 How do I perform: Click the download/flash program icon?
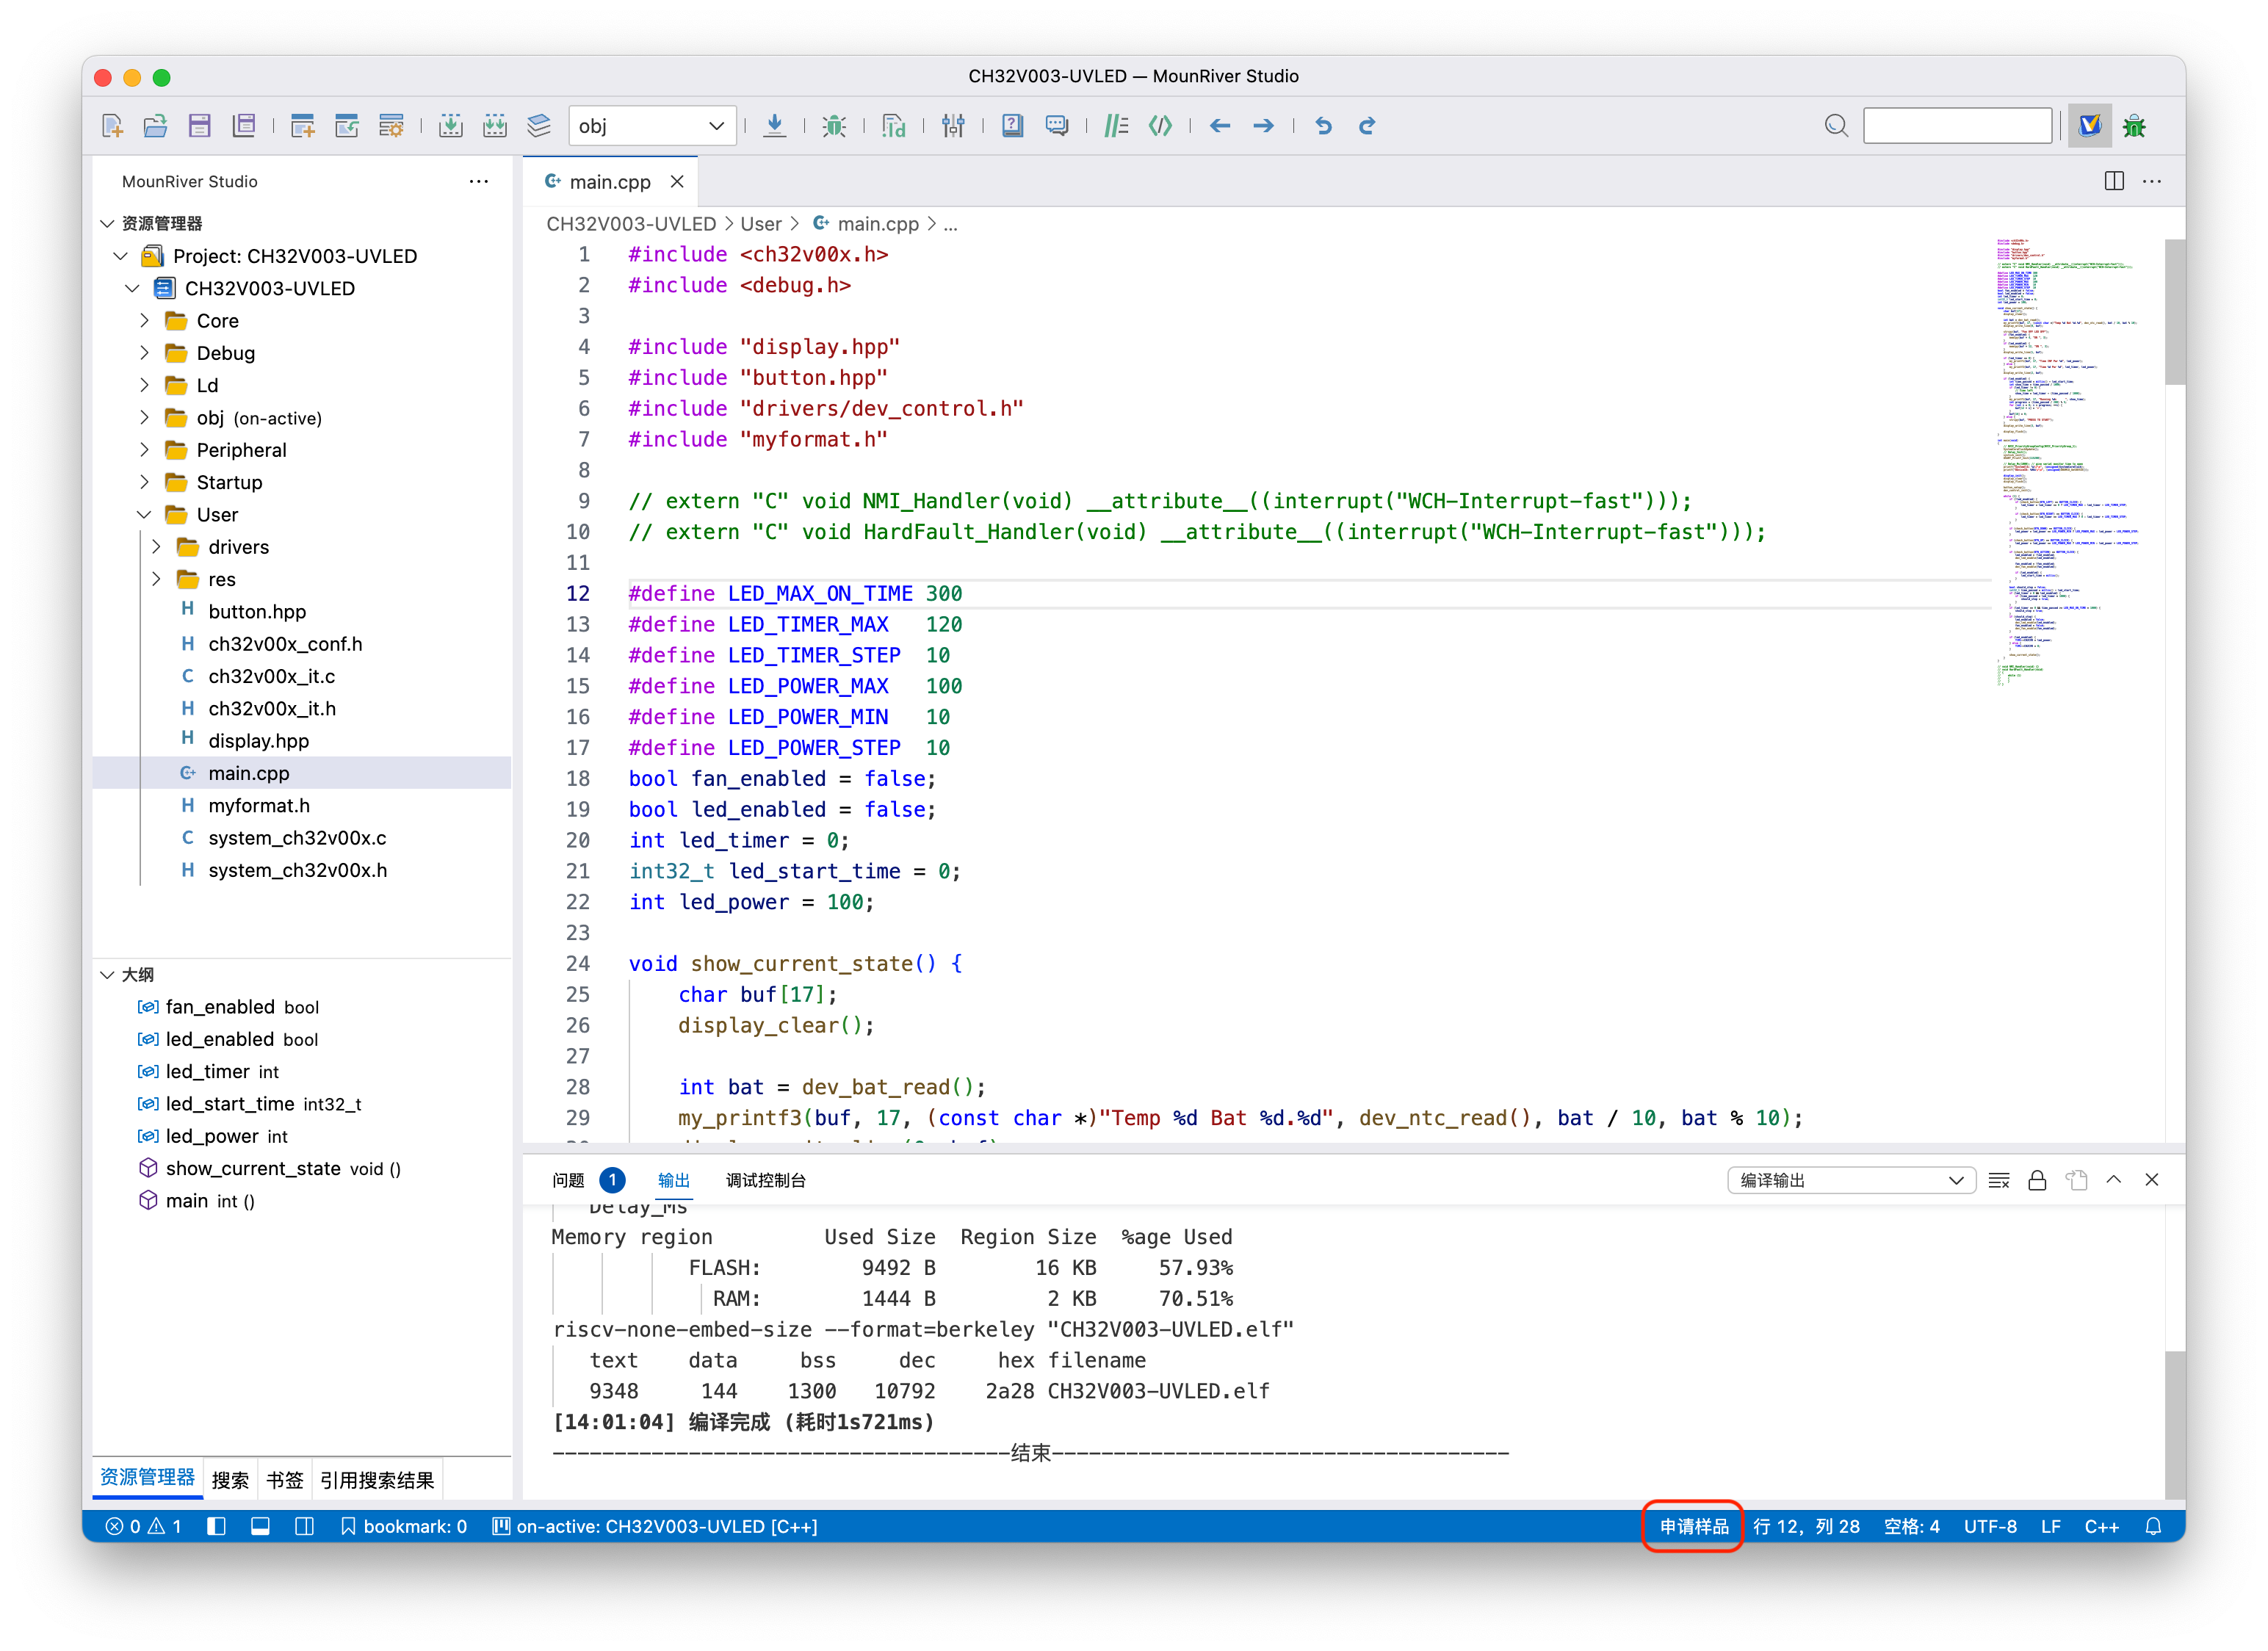click(x=774, y=126)
